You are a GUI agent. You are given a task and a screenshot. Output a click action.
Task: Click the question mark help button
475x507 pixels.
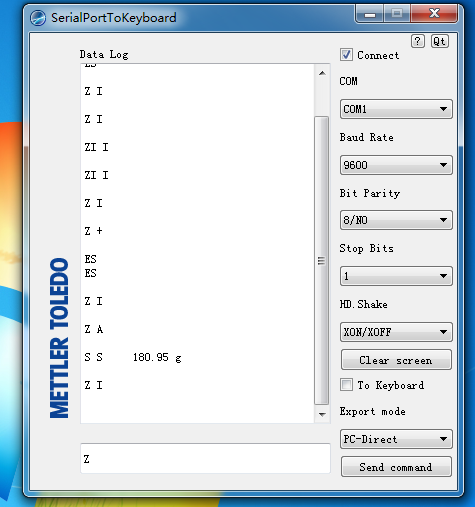418,41
